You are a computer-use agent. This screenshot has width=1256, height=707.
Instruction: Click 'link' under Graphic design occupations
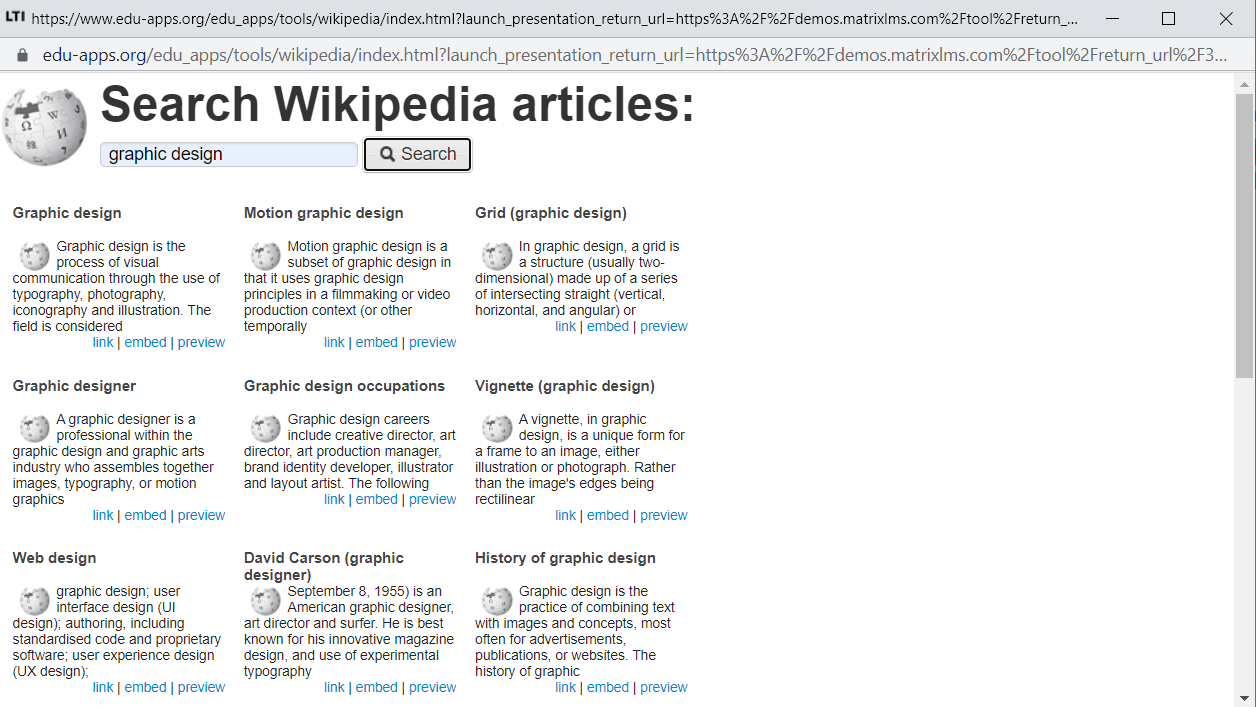click(334, 499)
